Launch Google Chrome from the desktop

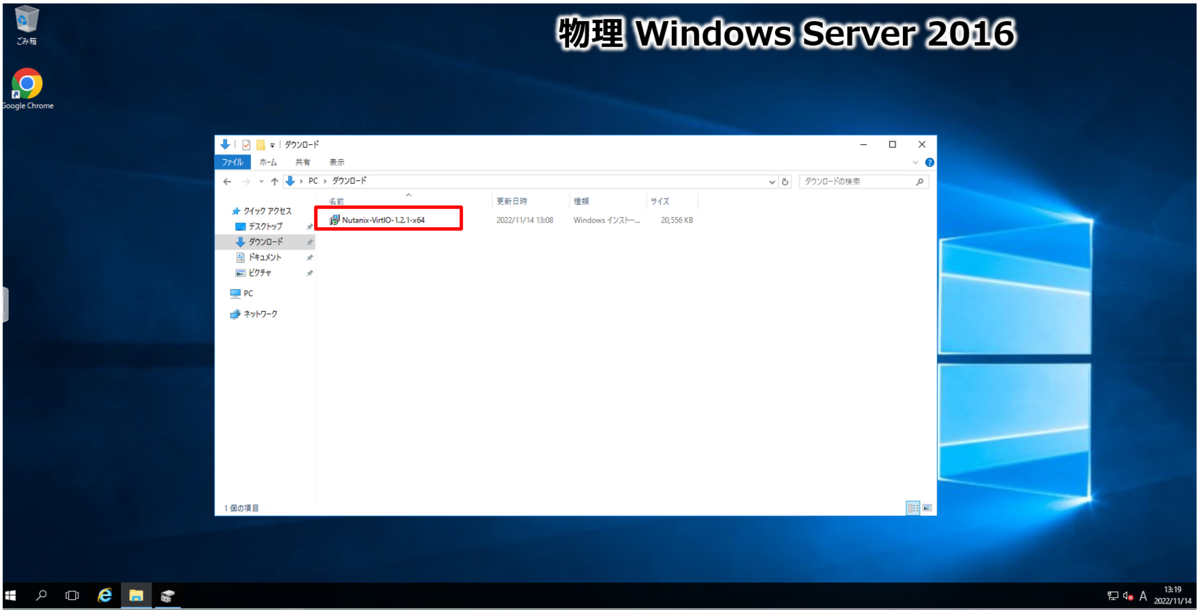[x=27, y=89]
